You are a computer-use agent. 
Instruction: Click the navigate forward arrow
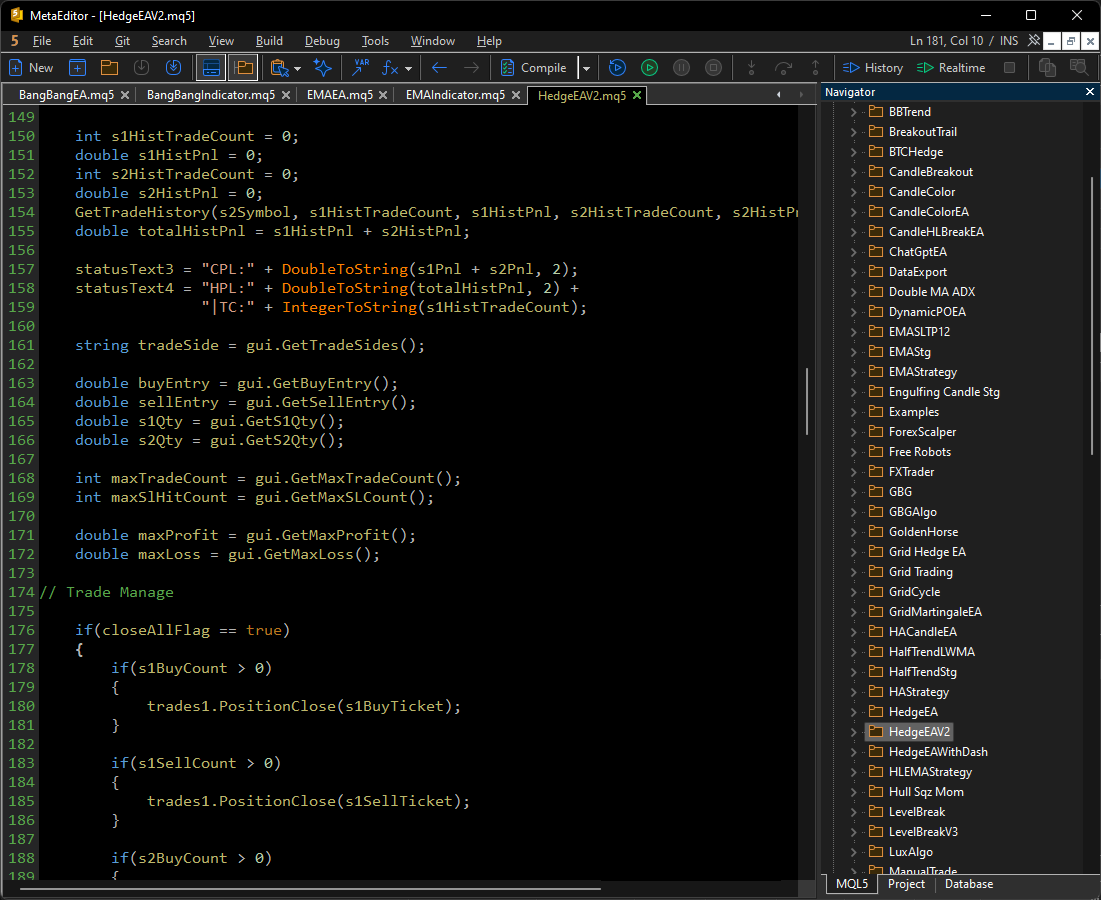click(472, 68)
